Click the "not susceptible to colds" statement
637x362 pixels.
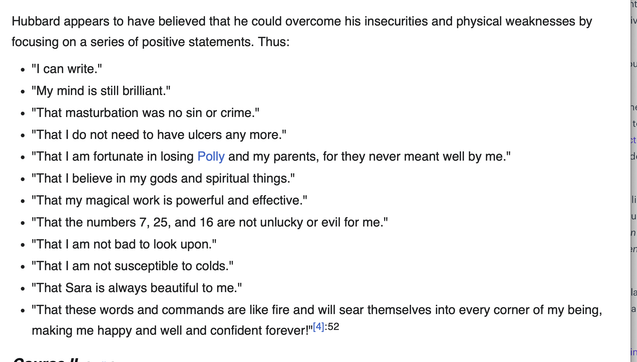click(132, 266)
